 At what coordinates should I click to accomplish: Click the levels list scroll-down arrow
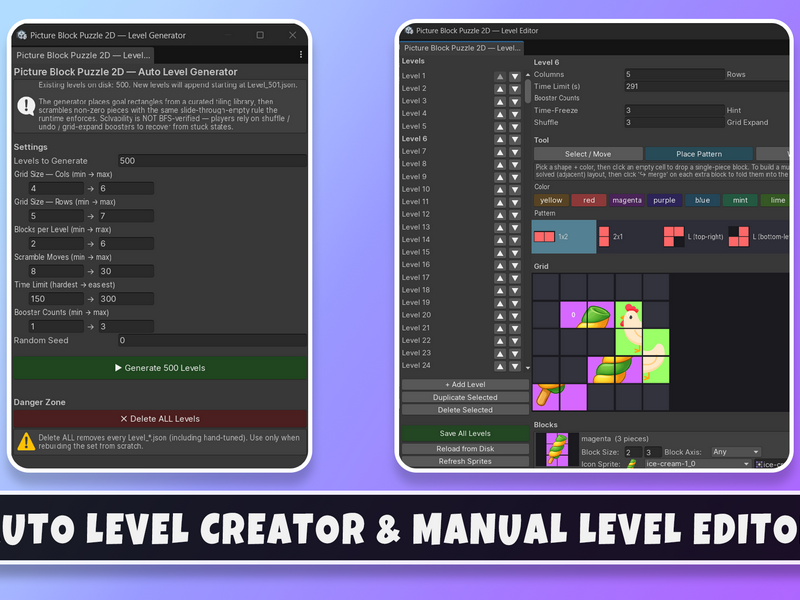tap(528, 367)
